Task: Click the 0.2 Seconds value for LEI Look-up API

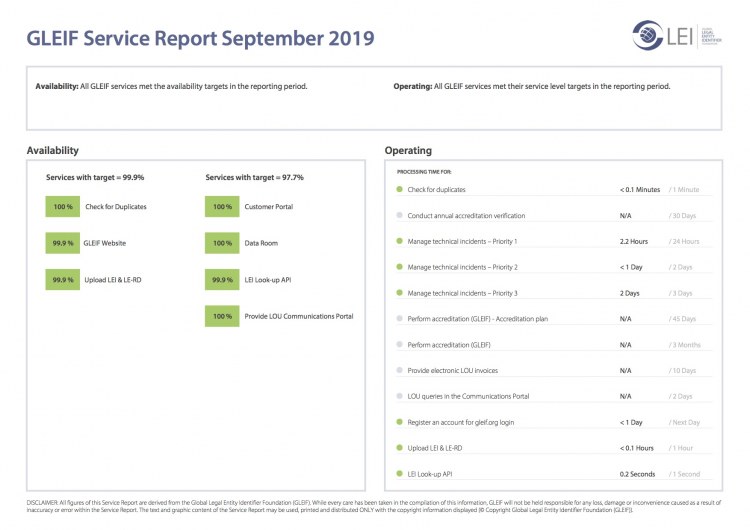Action: (637, 473)
